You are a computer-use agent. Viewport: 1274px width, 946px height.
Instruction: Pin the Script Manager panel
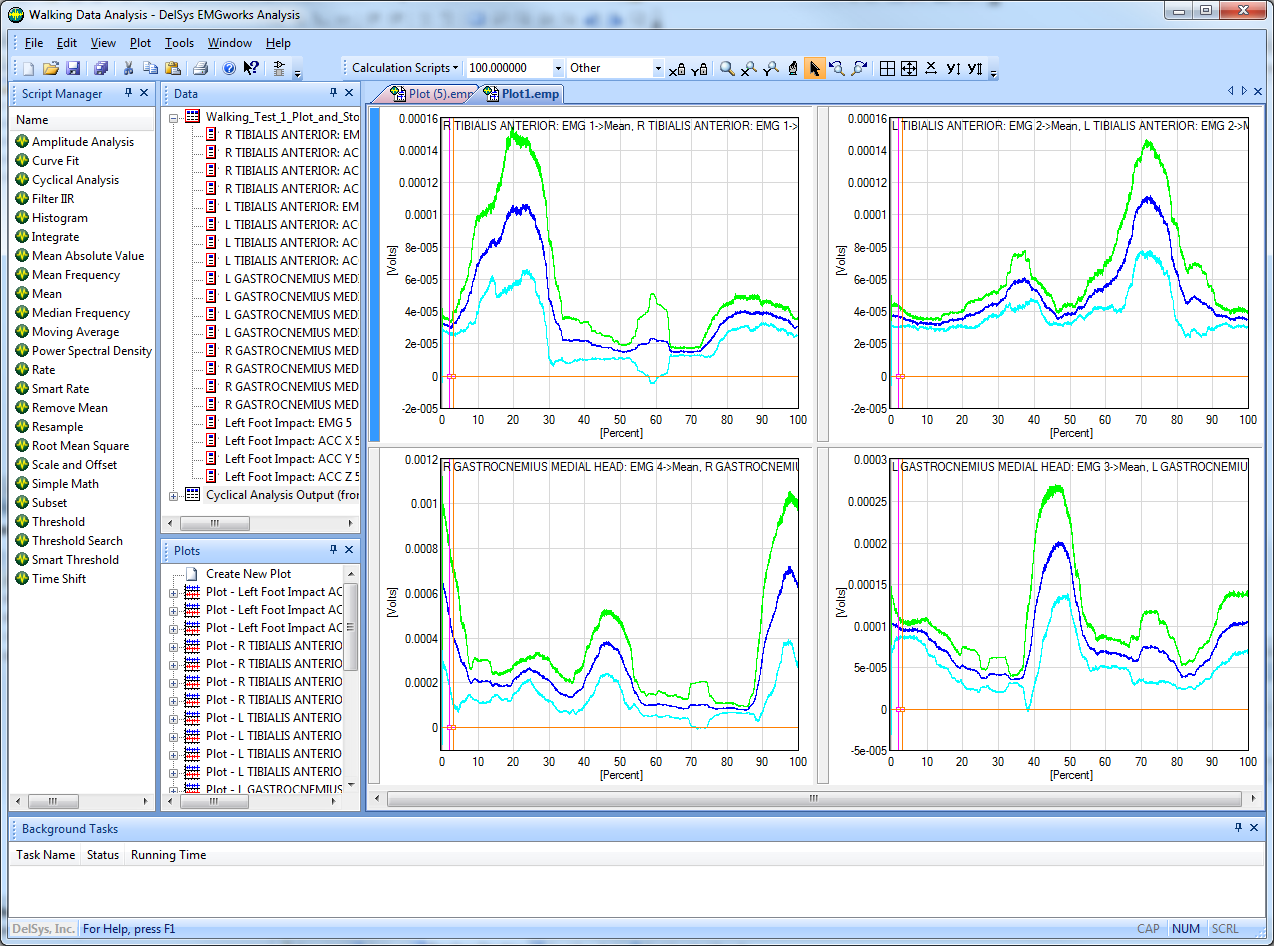(128, 93)
